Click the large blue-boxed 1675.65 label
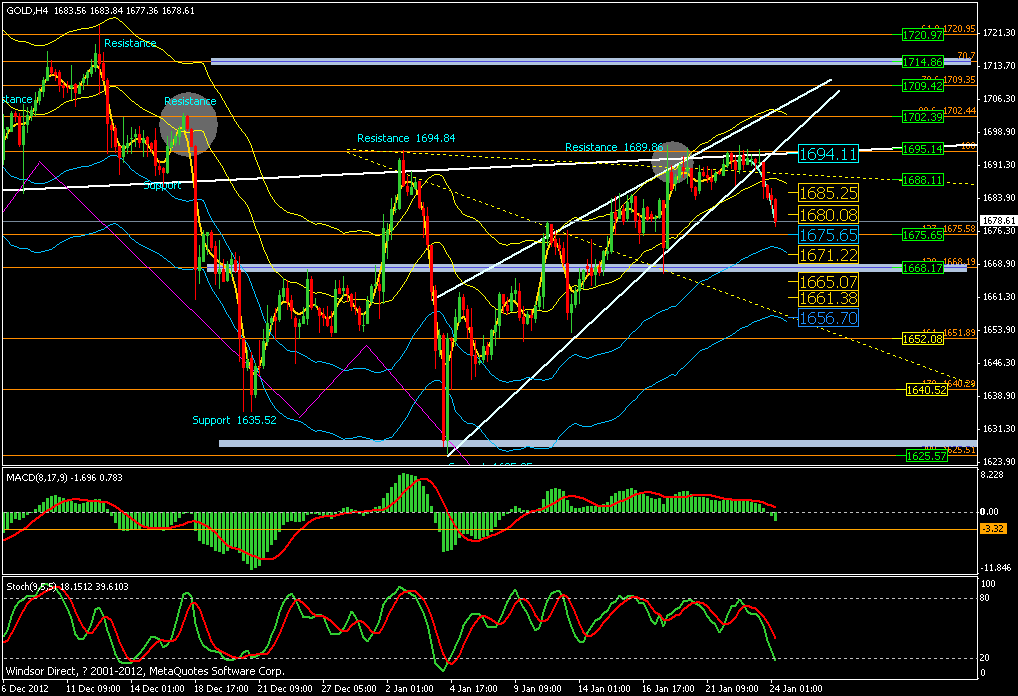Screen dimensions: 1018x696 tap(828, 235)
